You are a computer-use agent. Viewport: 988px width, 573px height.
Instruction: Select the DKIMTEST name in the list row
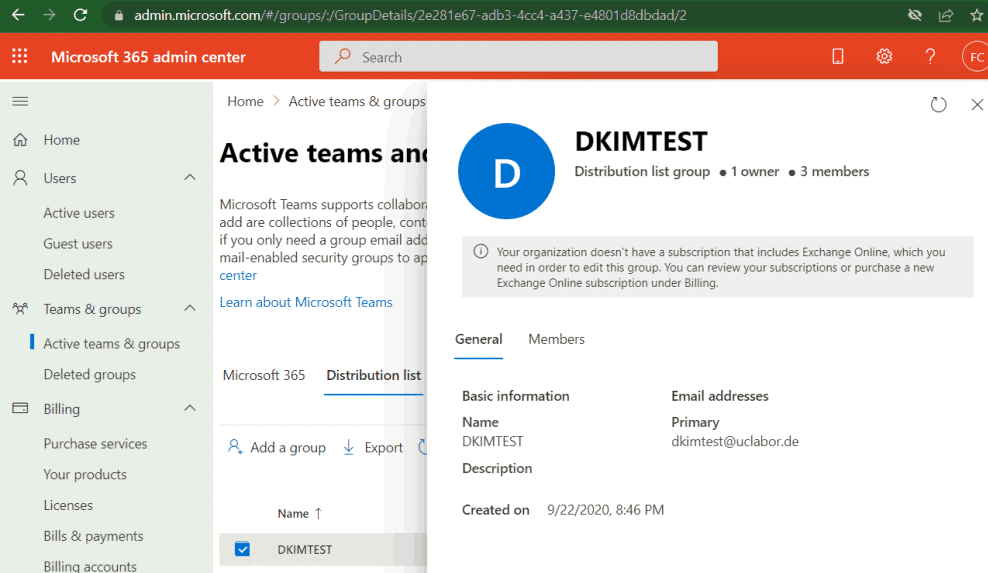click(x=304, y=550)
